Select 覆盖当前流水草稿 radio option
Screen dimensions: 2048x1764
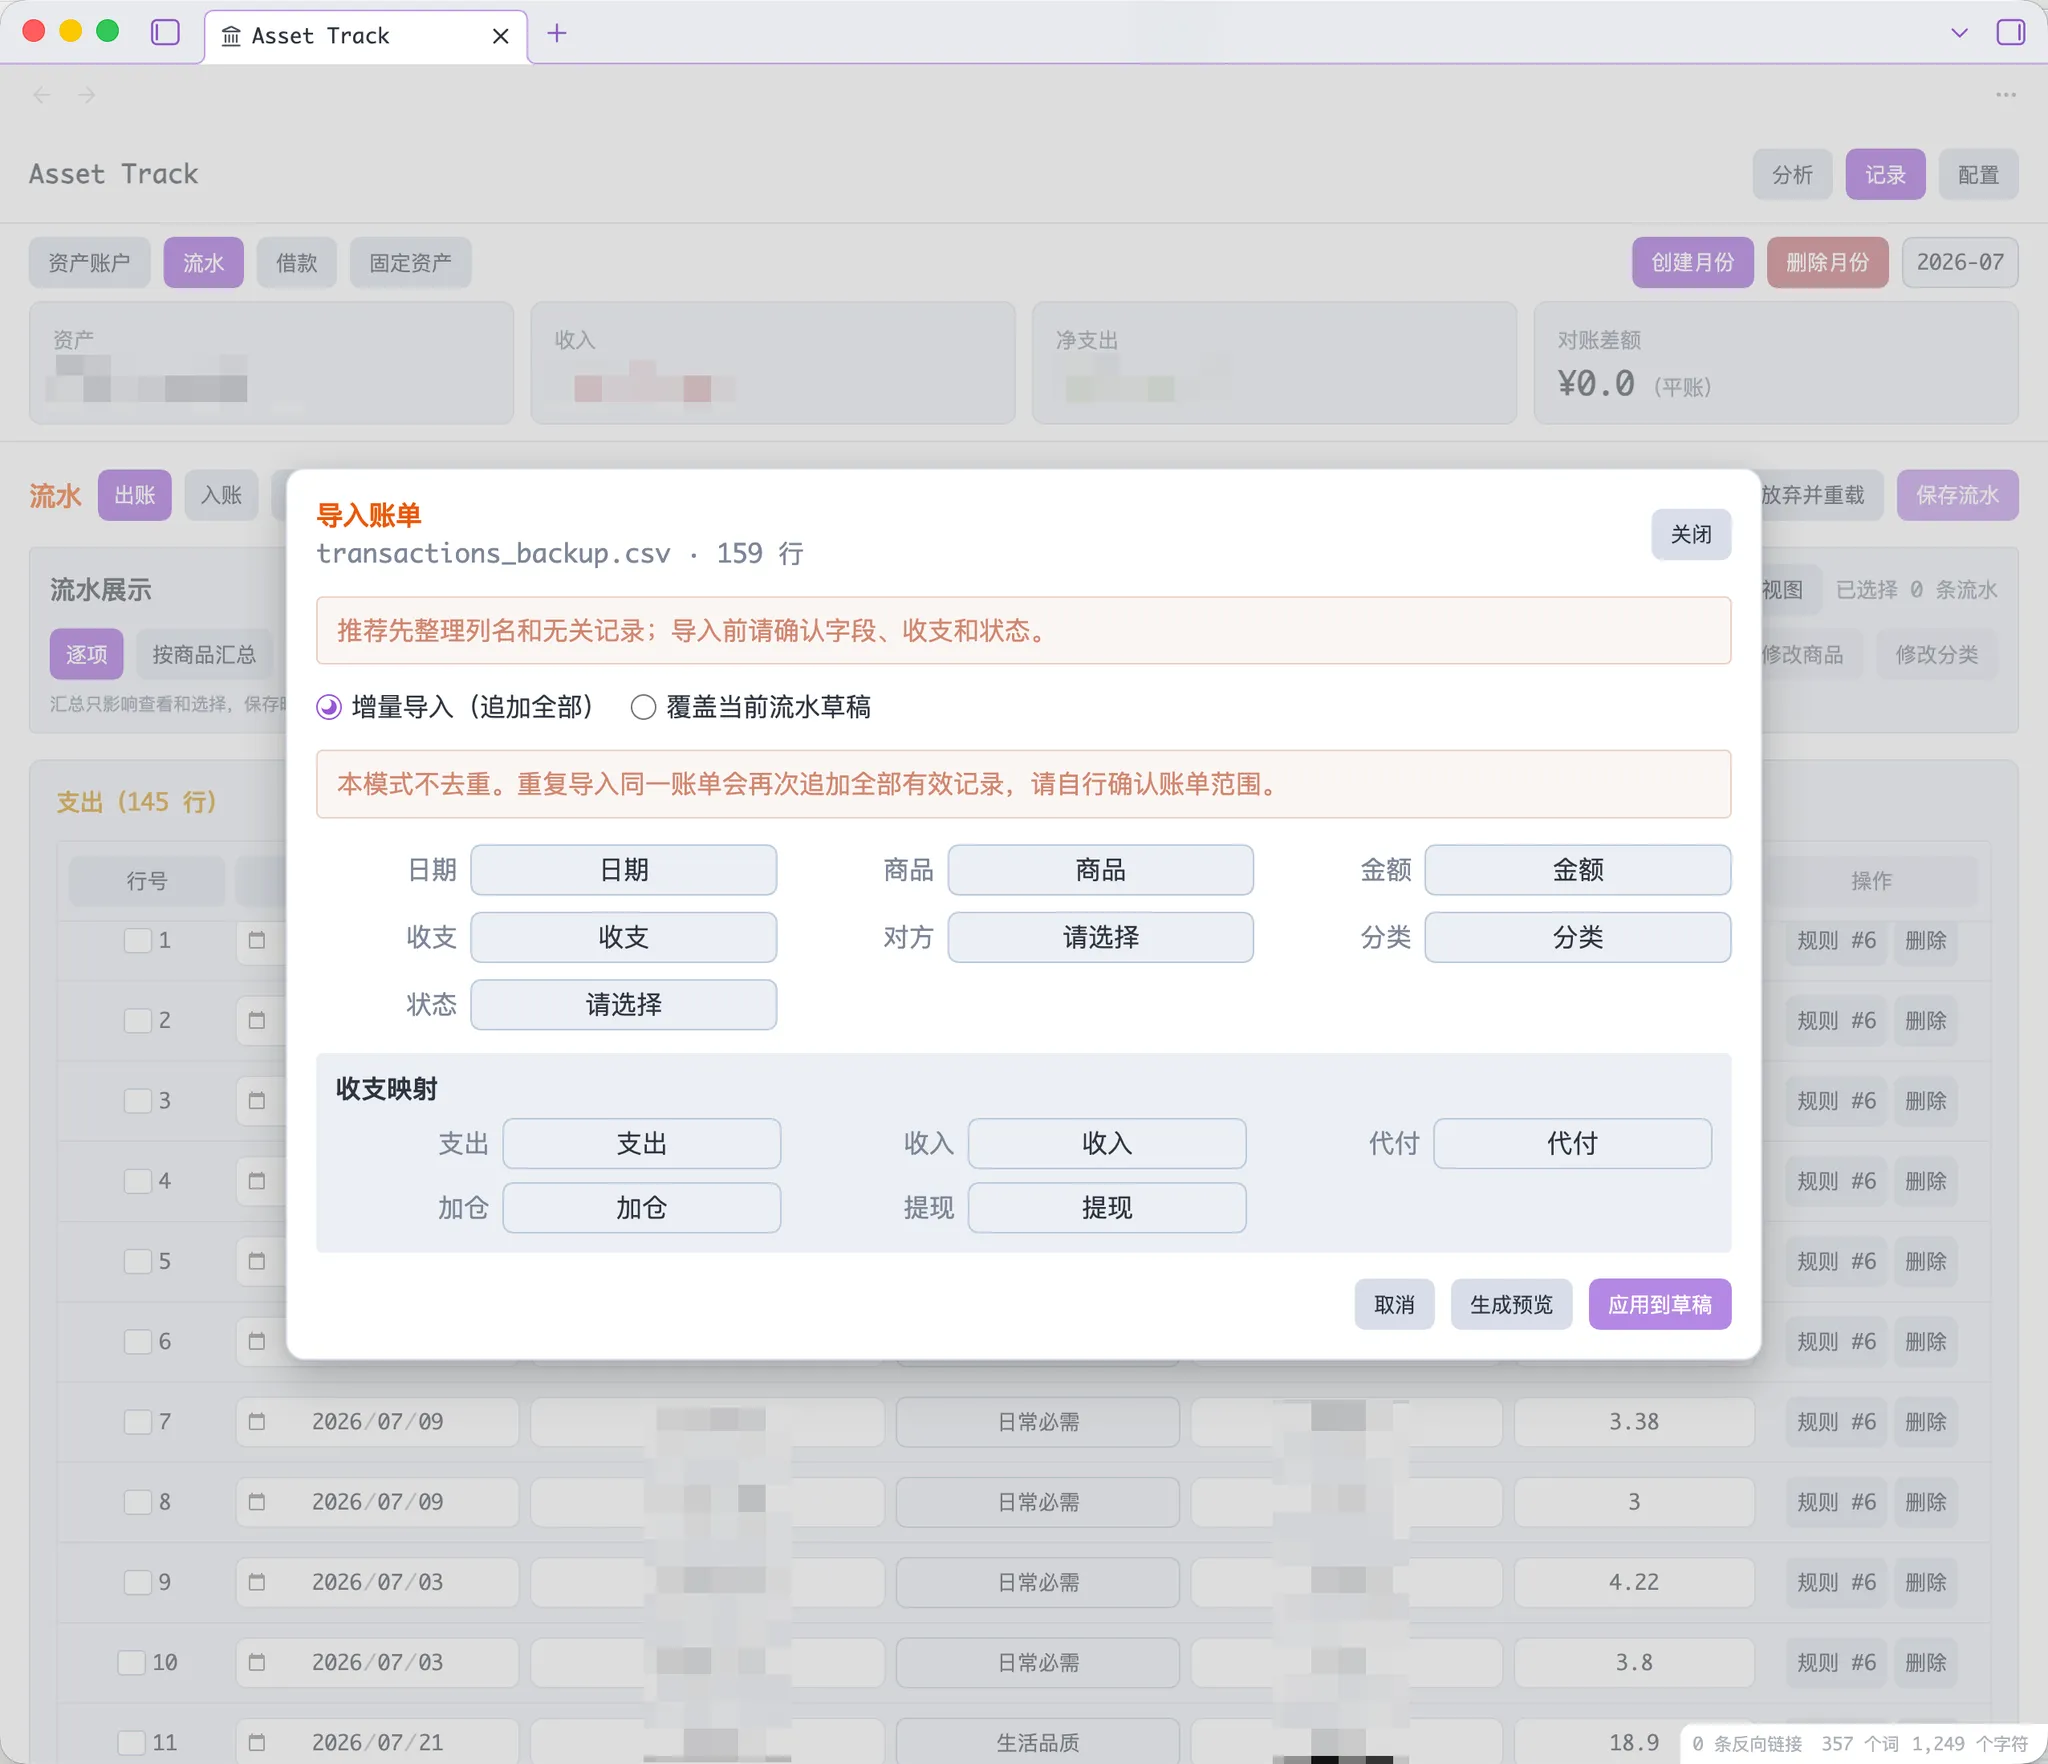(643, 708)
